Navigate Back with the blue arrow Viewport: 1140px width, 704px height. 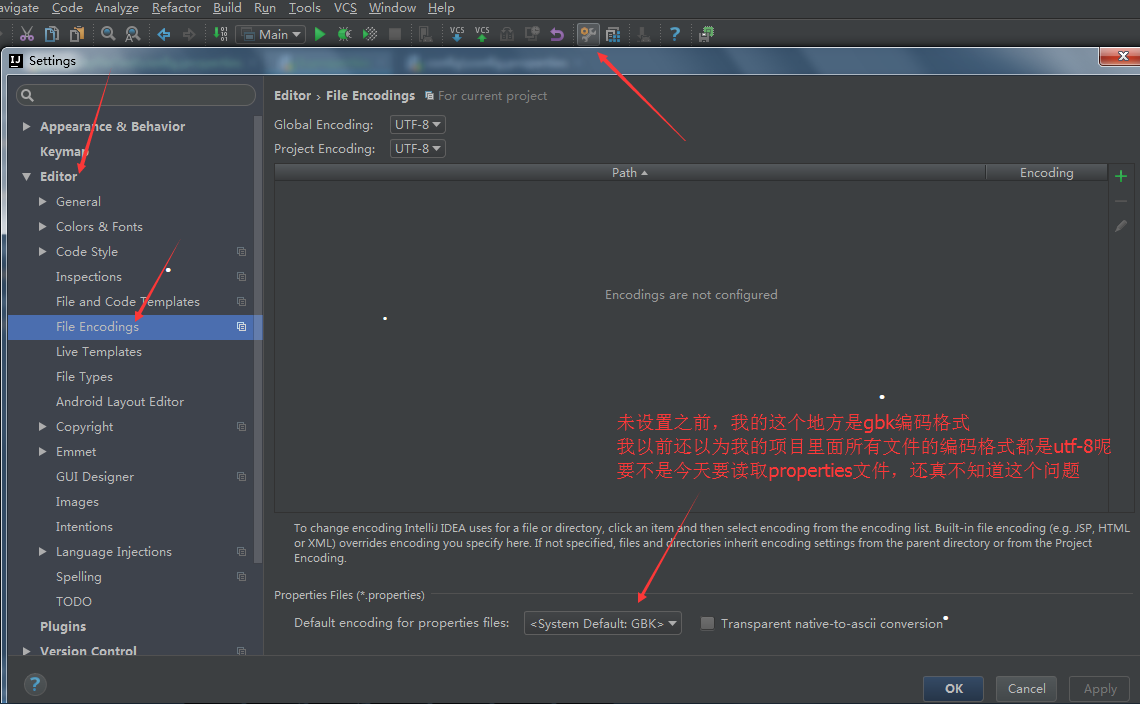164,34
